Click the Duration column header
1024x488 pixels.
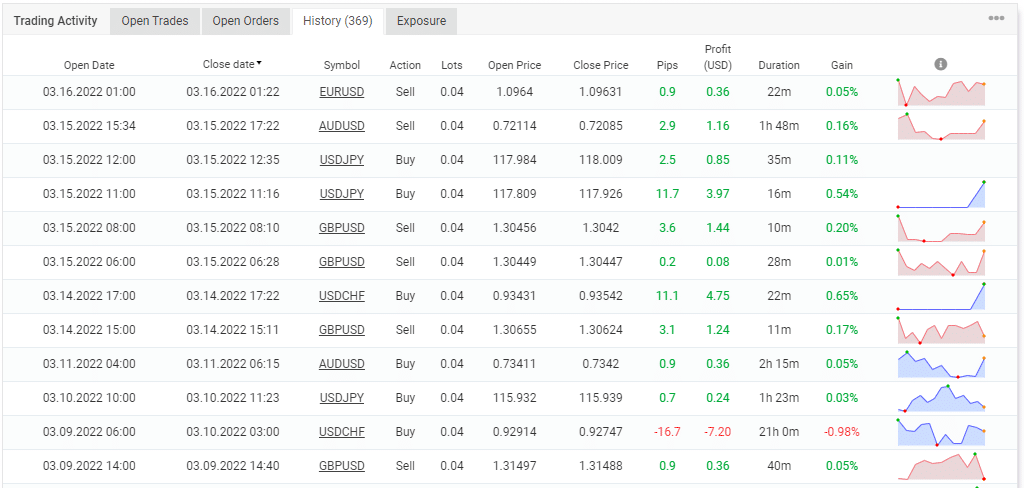pos(779,65)
